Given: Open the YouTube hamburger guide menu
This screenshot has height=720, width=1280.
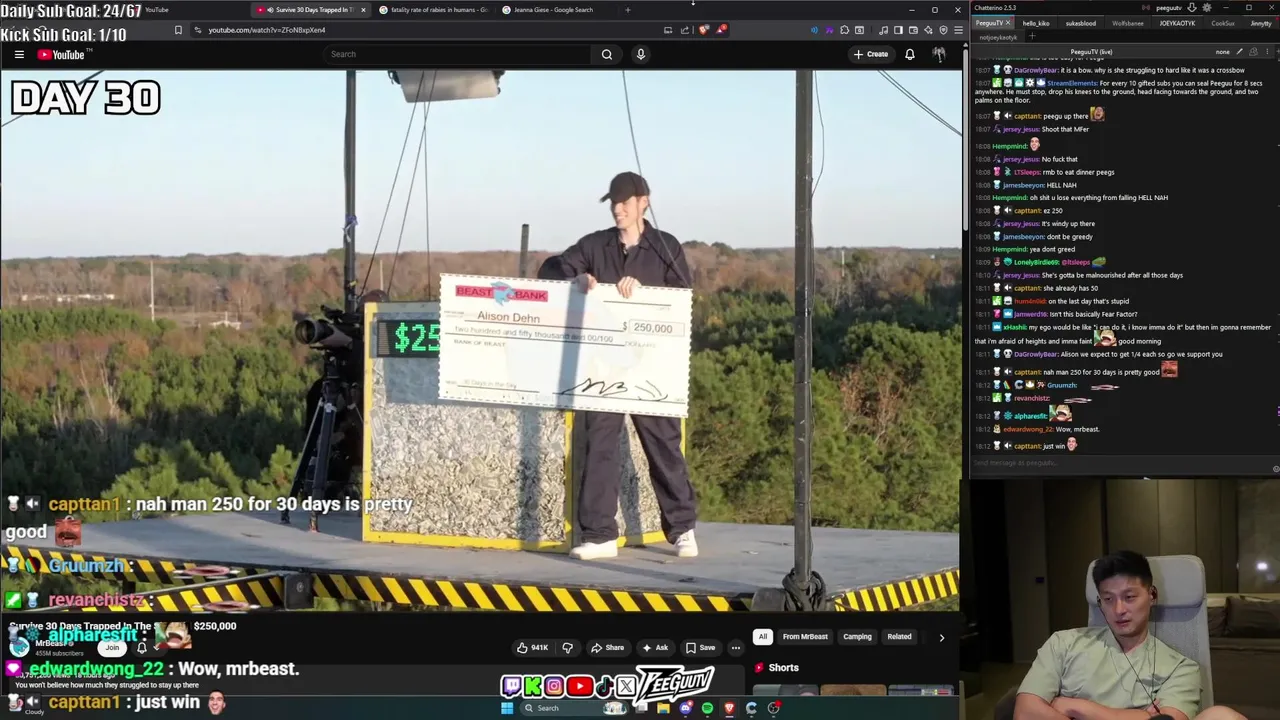Looking at the screenshot, I should tap(19, 55).
